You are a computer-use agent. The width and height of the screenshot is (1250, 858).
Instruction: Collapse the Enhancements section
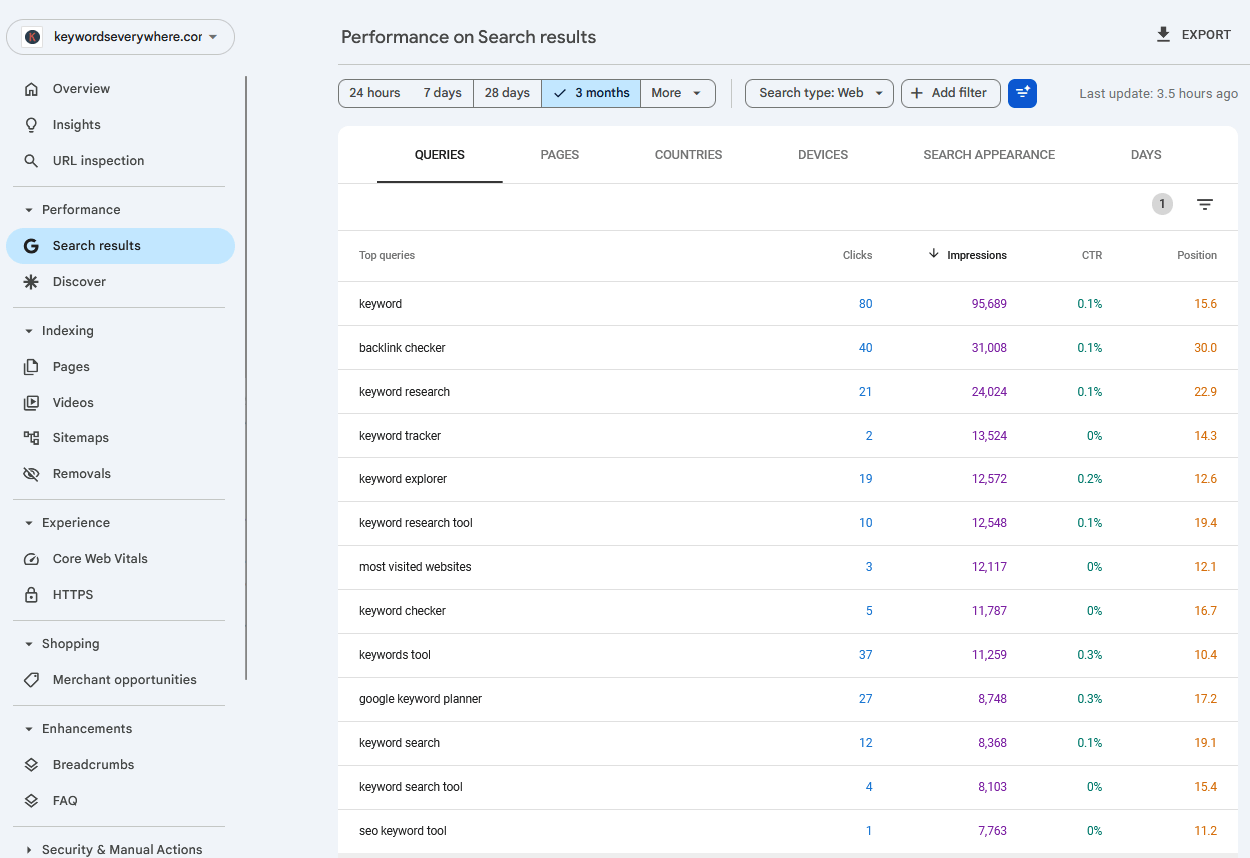(x=29, y=729)
